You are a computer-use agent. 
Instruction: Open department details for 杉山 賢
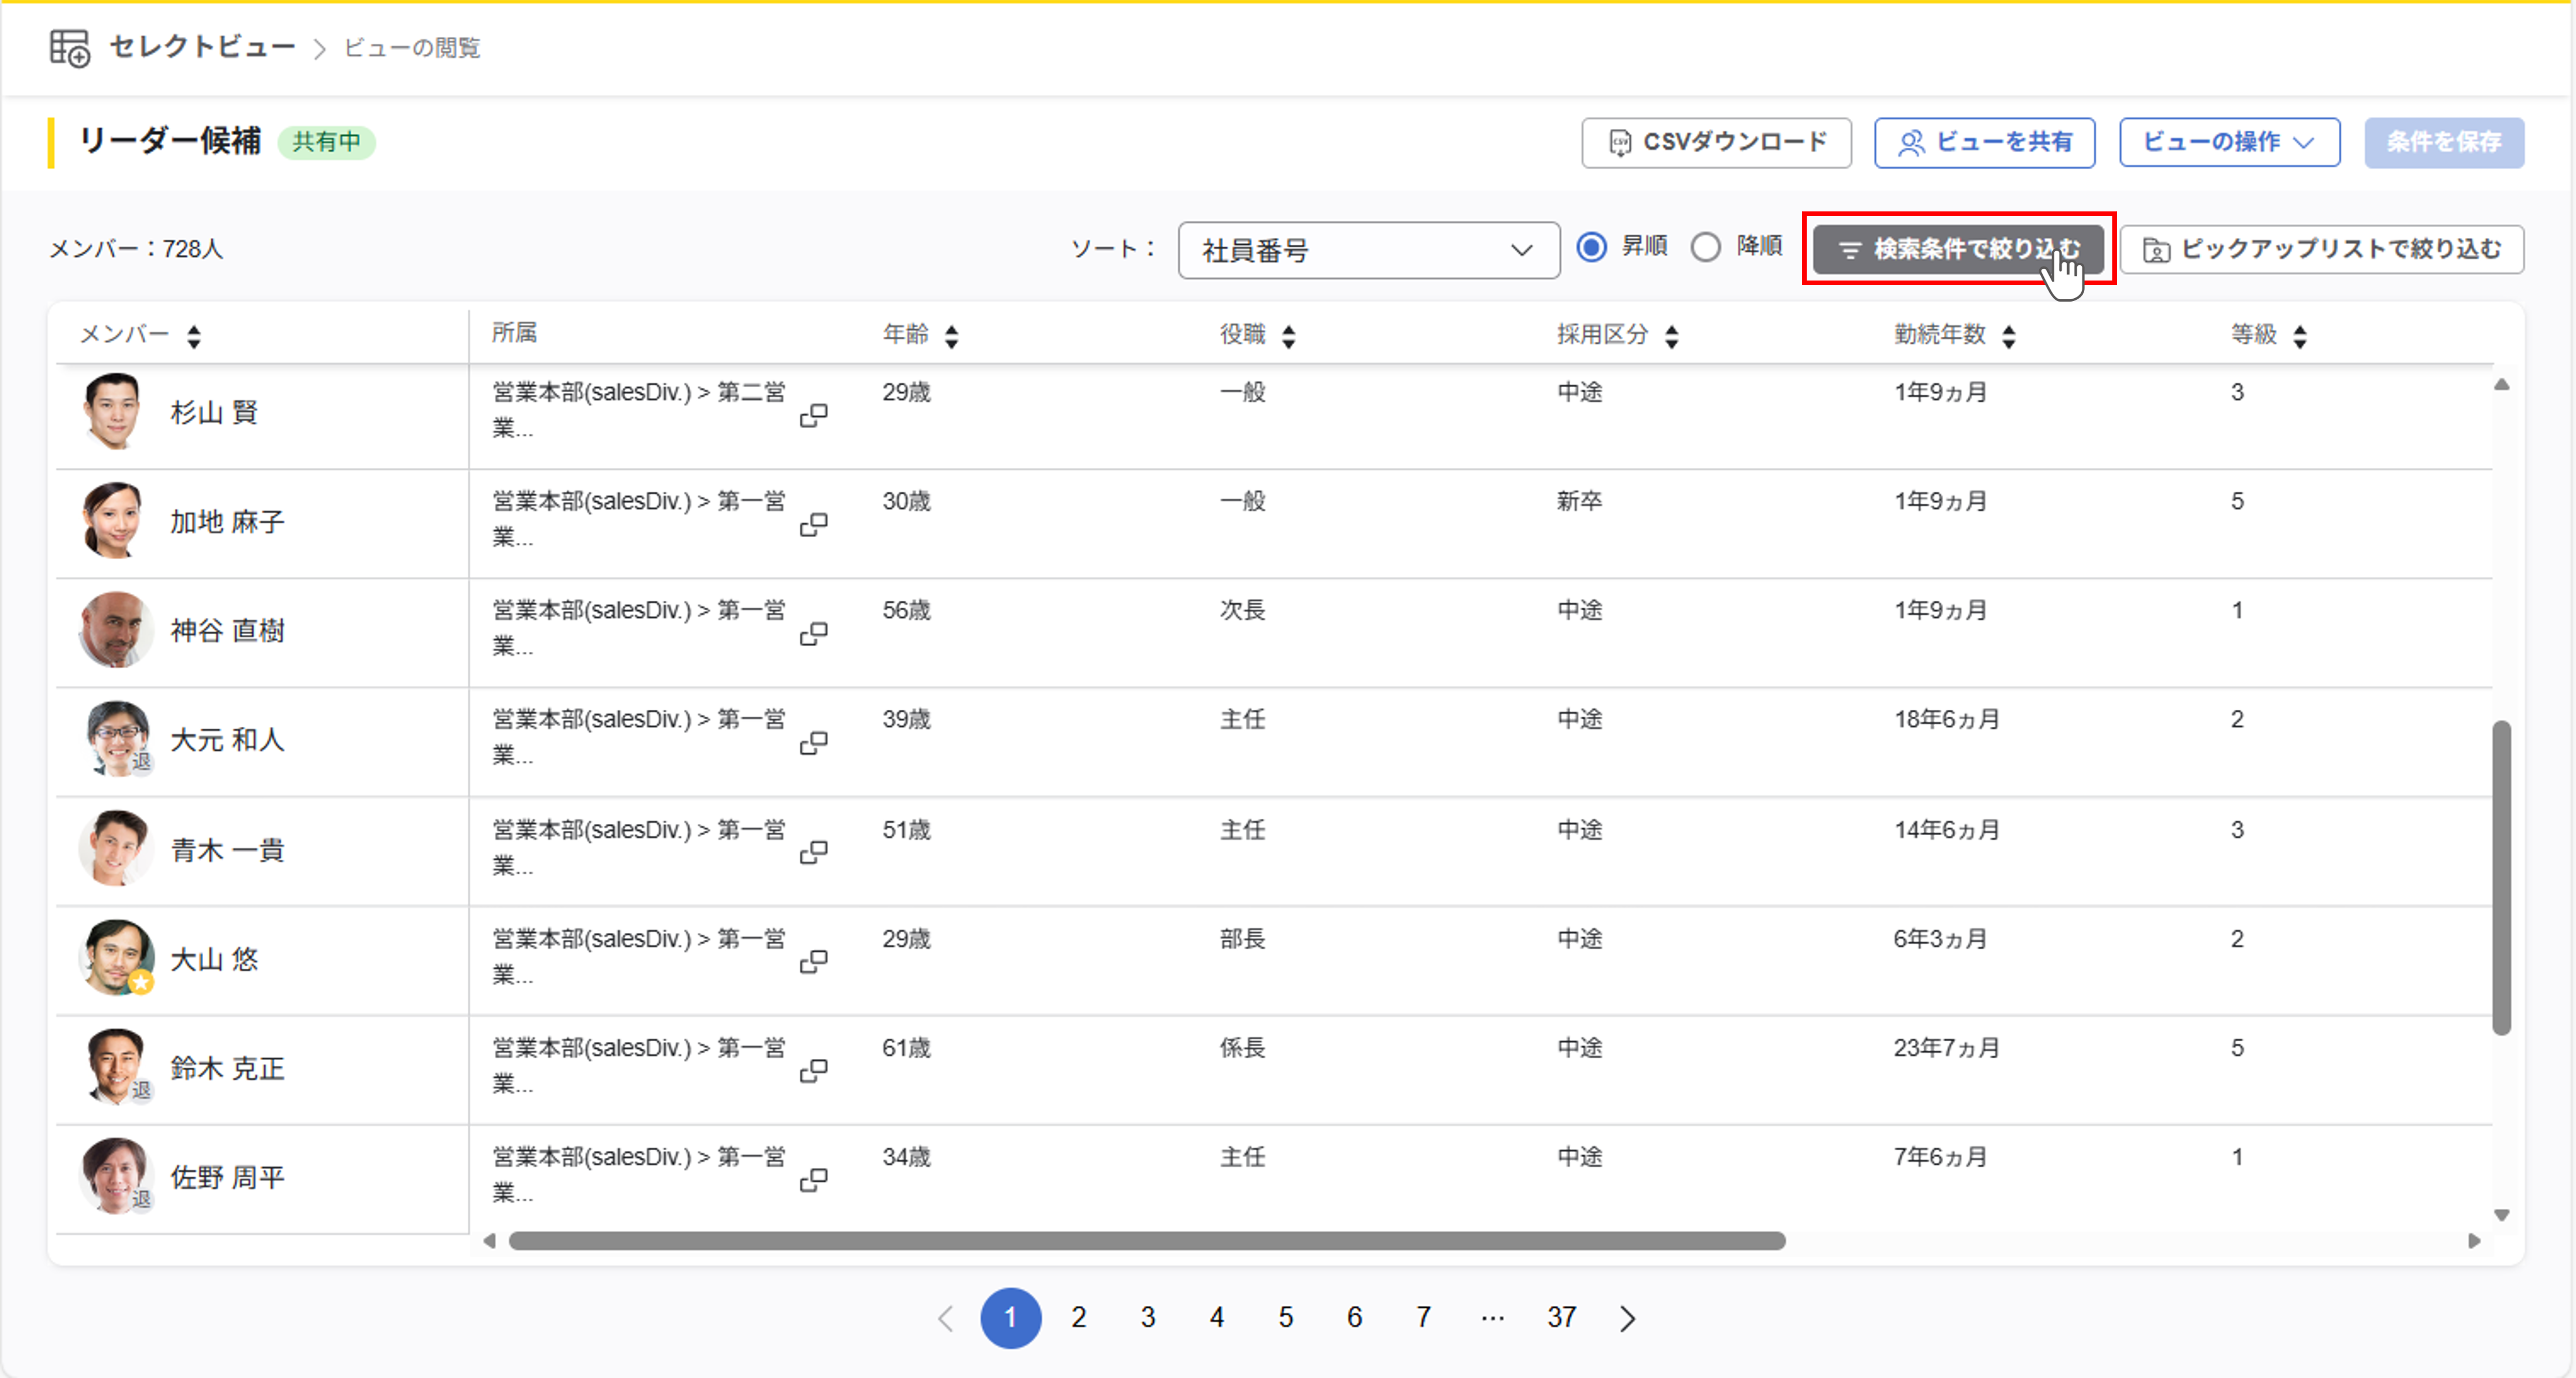pyautogui.click(x=813, y=415)
